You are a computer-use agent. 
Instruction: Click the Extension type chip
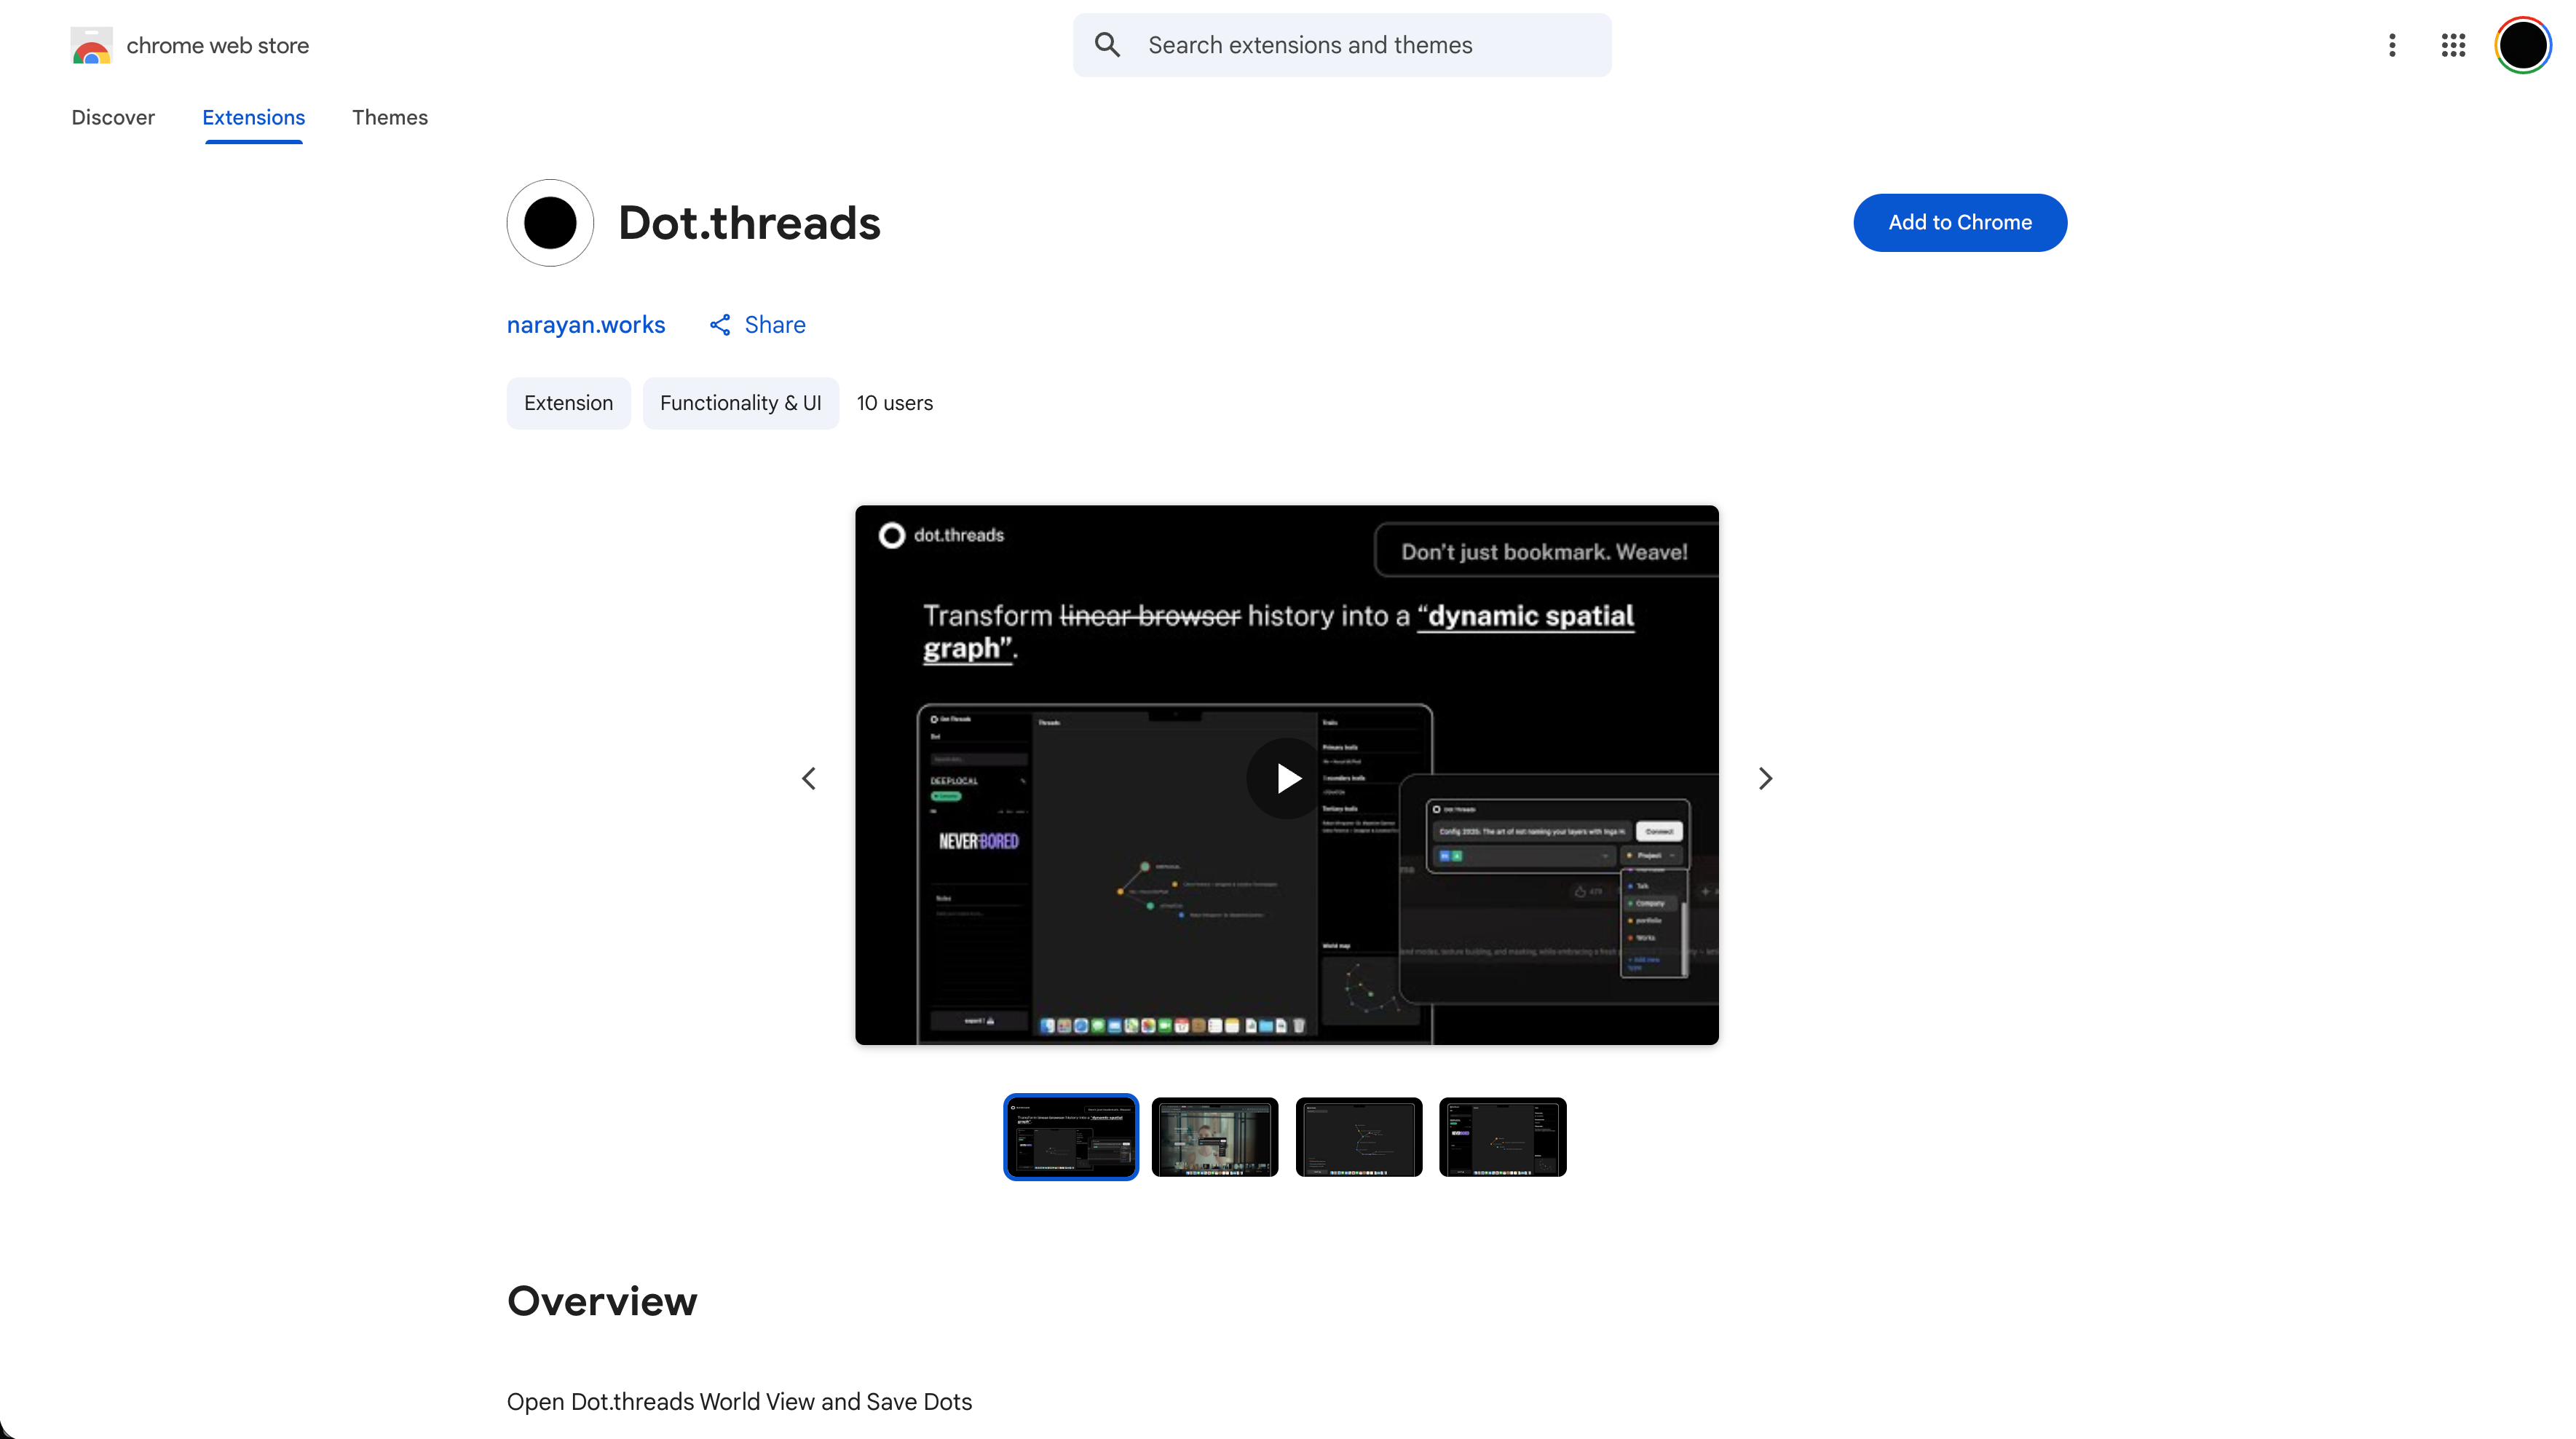click(x=568, y=403)
